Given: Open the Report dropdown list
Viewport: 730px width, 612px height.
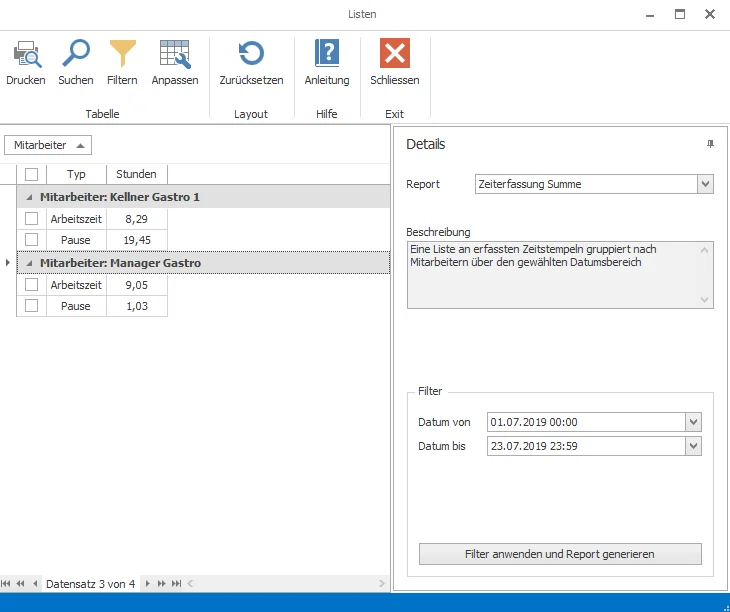Looking at the screenshot, I should 705,184.
